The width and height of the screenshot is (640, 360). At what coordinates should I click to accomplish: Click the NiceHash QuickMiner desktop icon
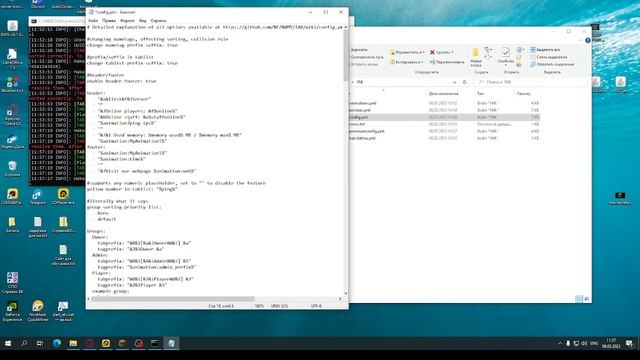(38, 311)
